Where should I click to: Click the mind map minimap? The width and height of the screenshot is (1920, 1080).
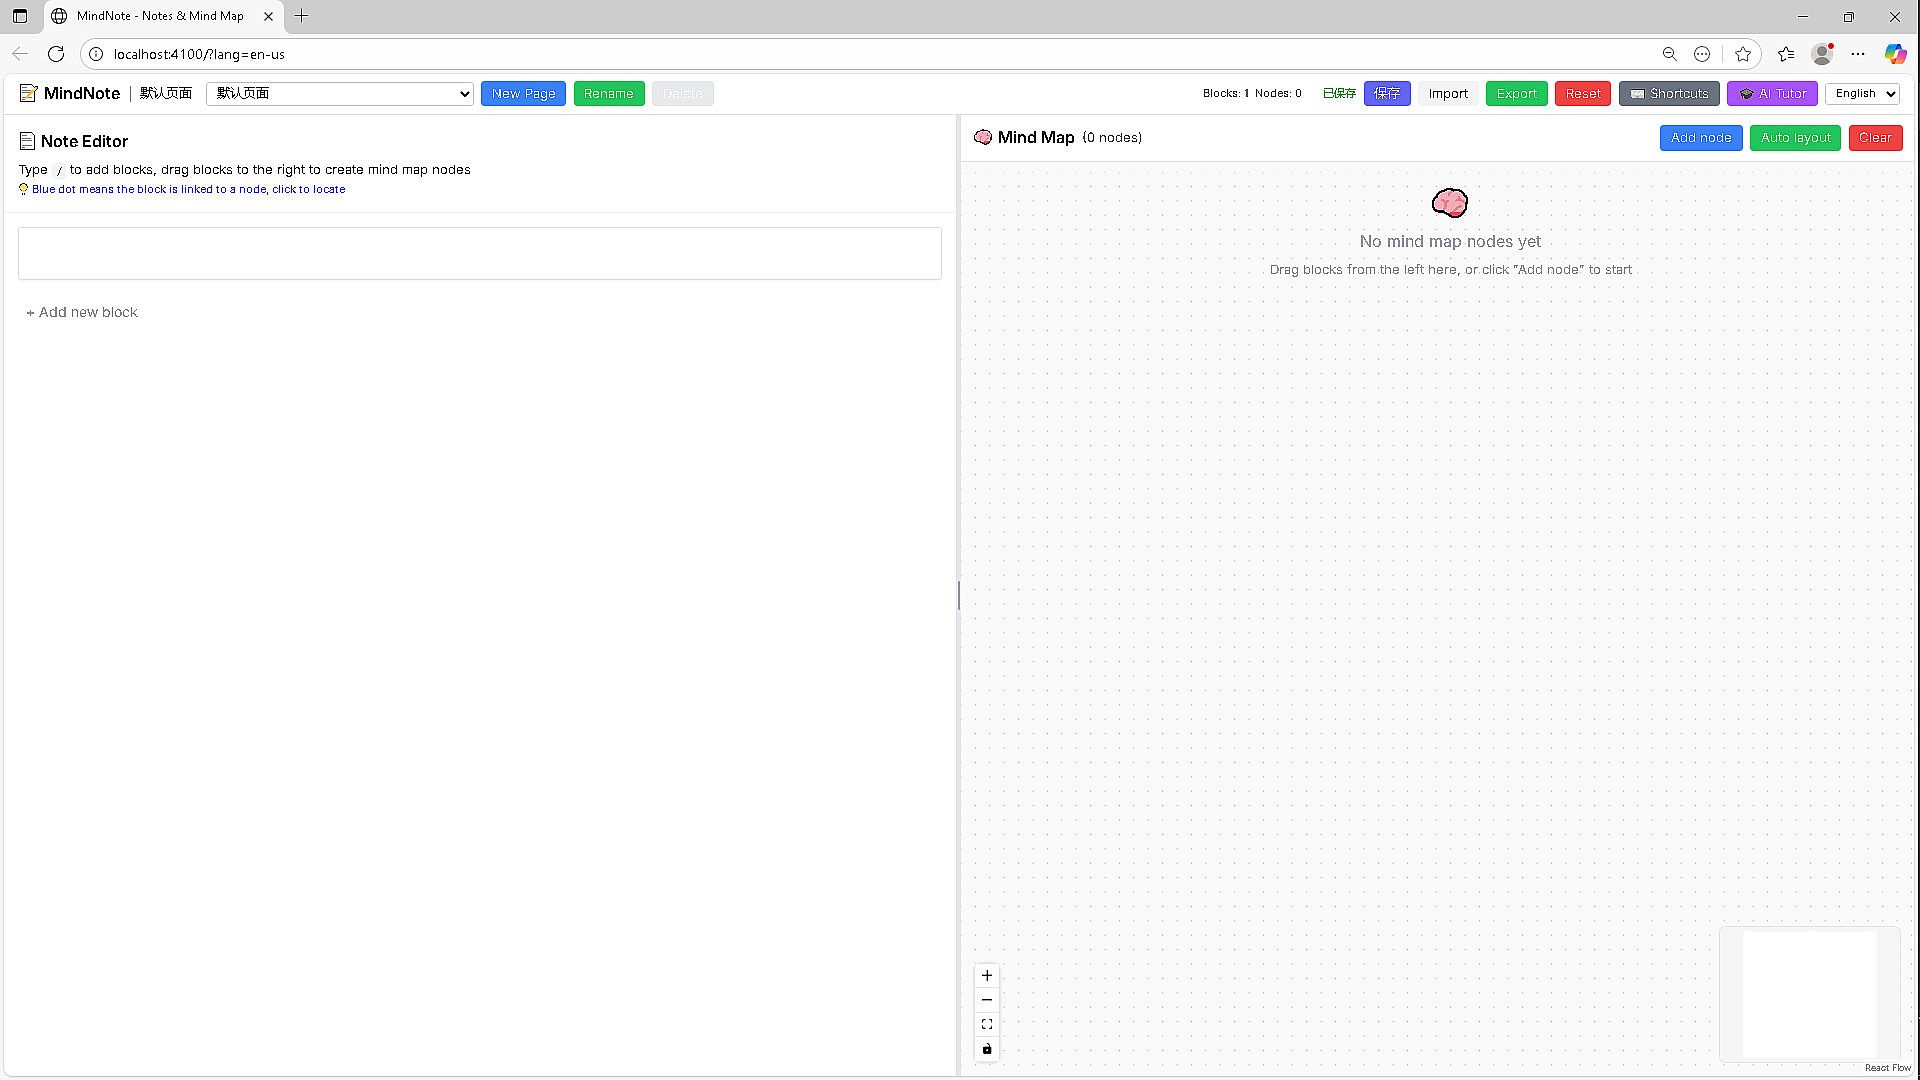(x=1809, y=993)
